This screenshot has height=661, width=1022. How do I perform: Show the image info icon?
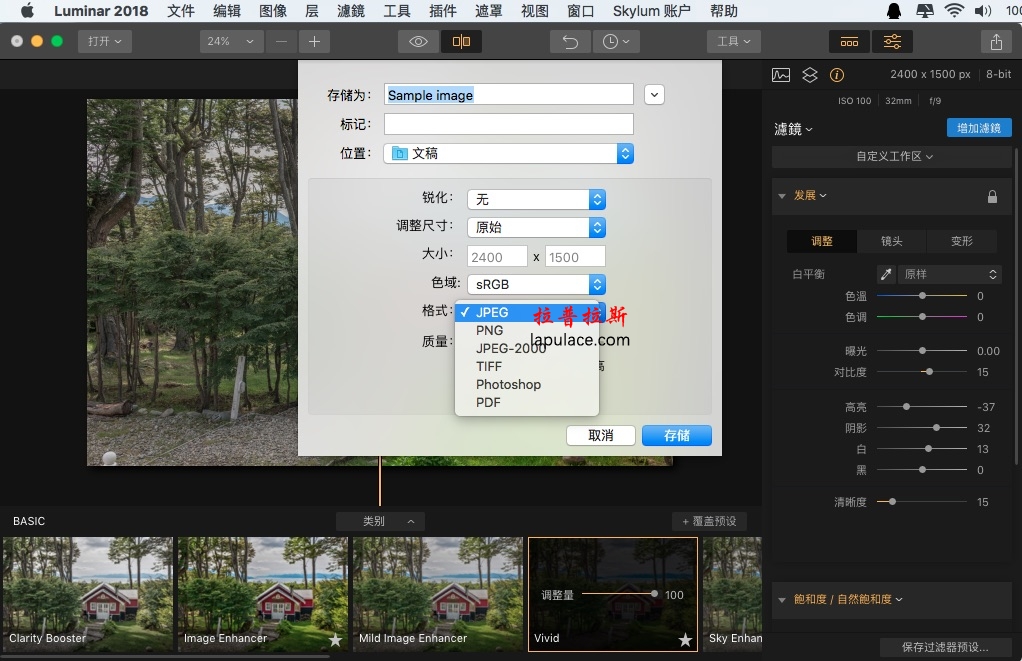(837, 75)
